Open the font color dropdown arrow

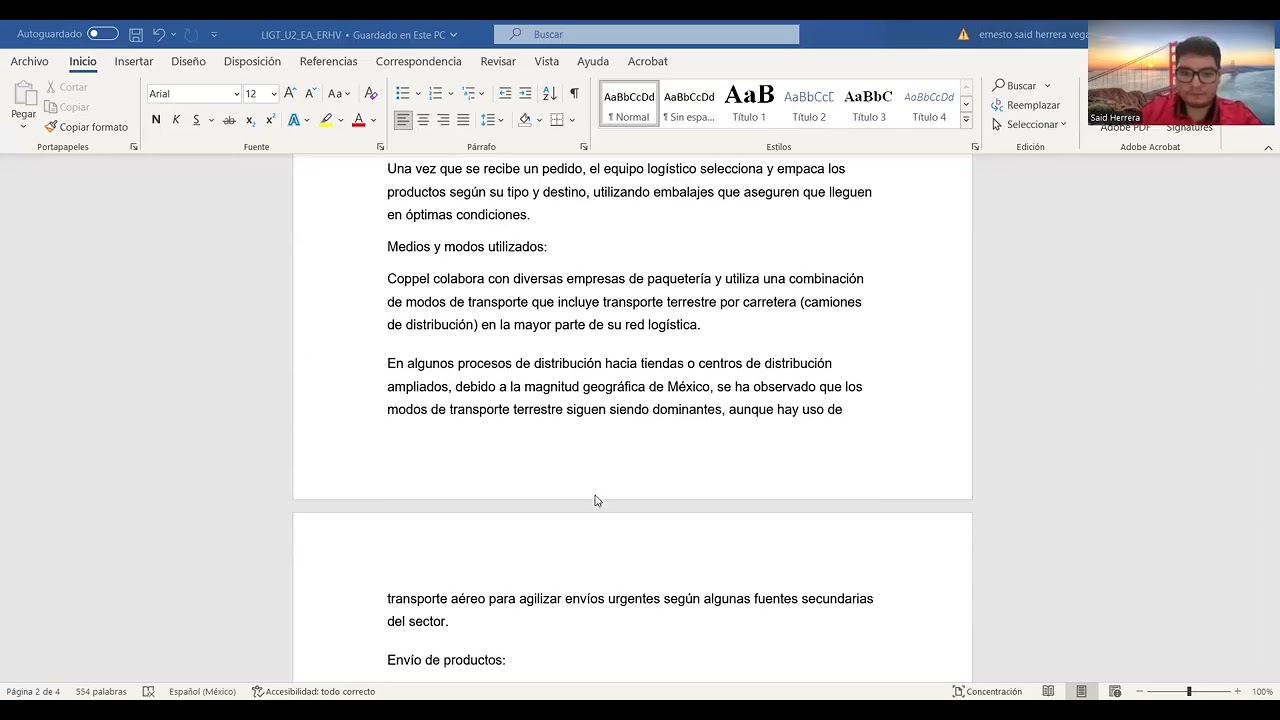click(373, 120)
